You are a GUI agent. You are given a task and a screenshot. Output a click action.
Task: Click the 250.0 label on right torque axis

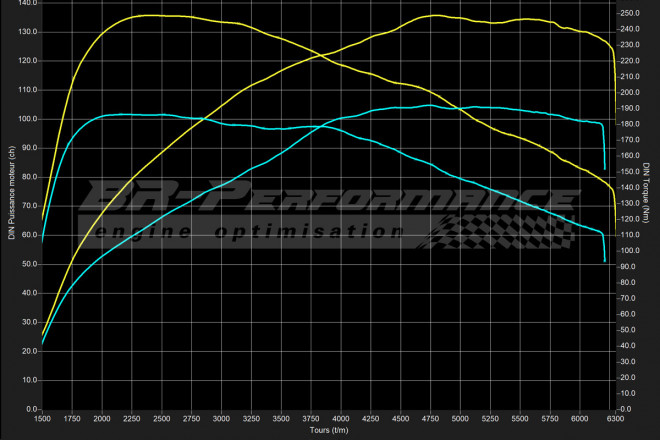pos(630,14)
